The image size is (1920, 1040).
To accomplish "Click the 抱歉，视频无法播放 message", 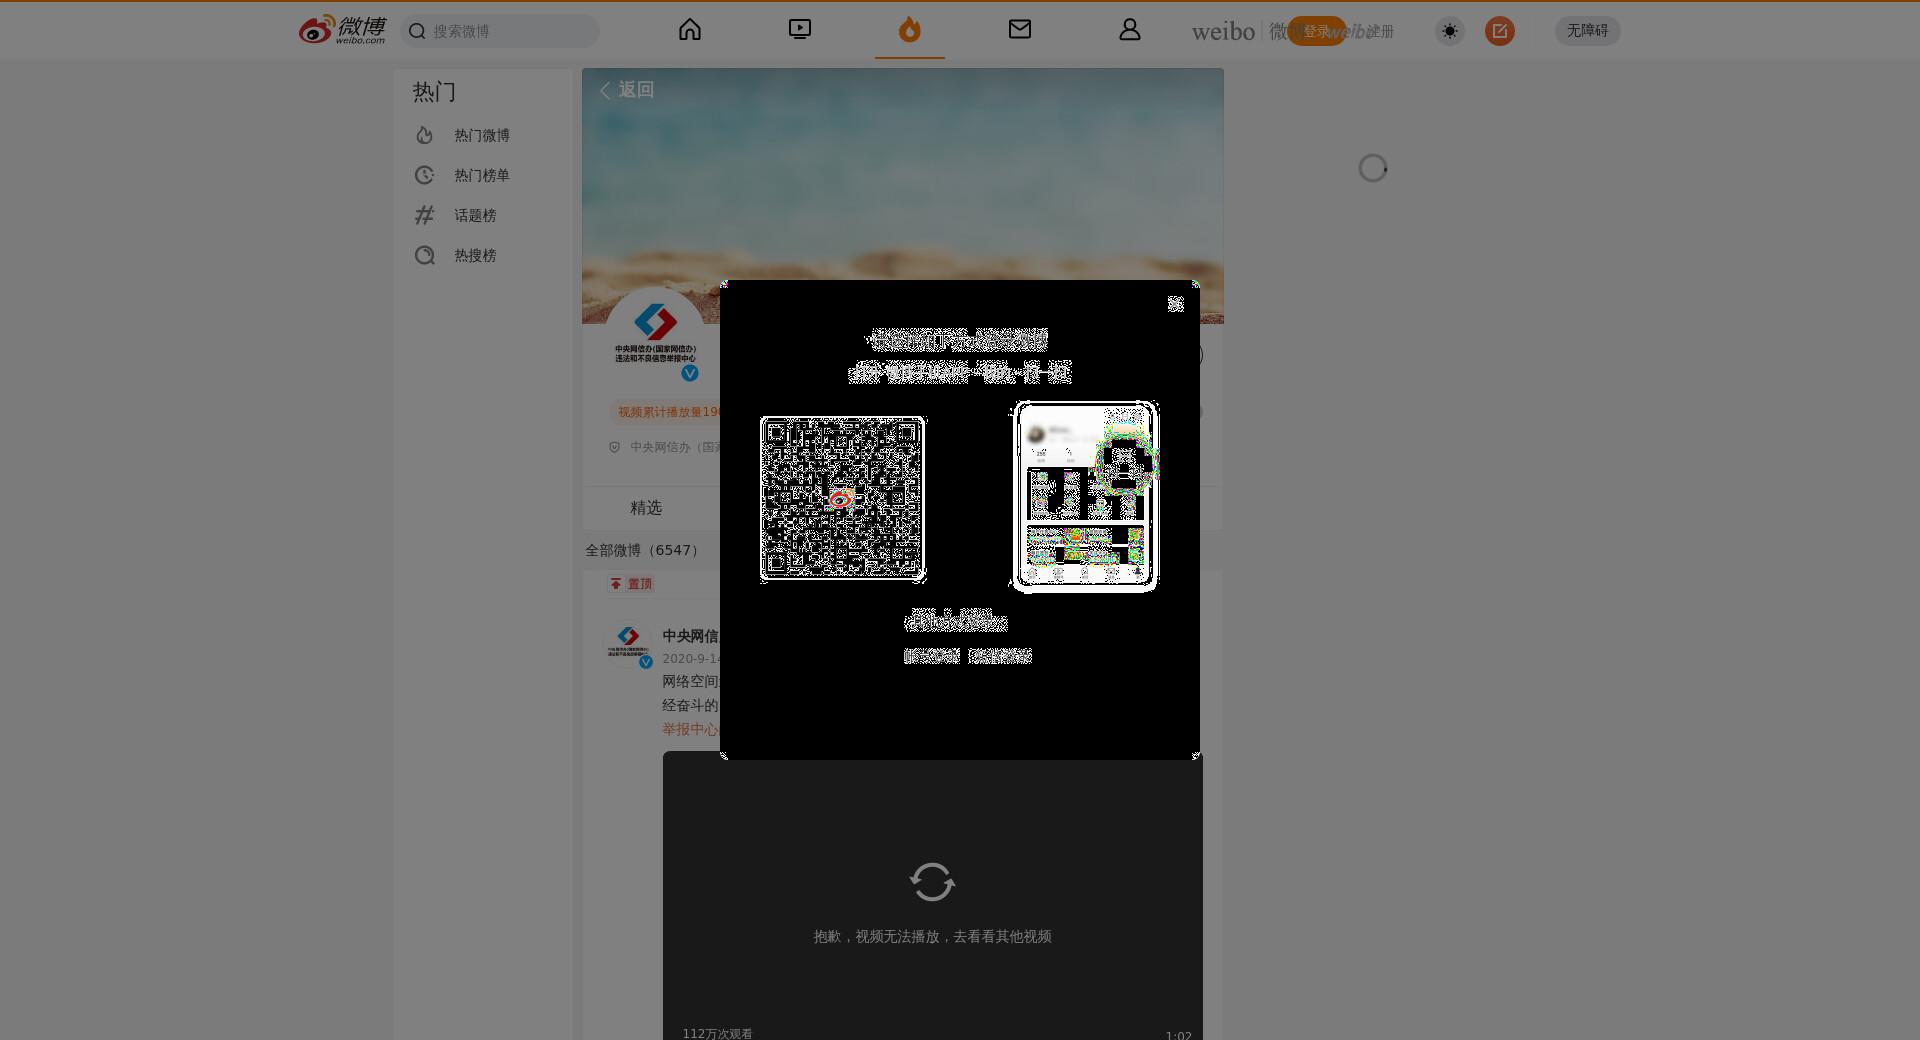I will [x=932, y=937].
